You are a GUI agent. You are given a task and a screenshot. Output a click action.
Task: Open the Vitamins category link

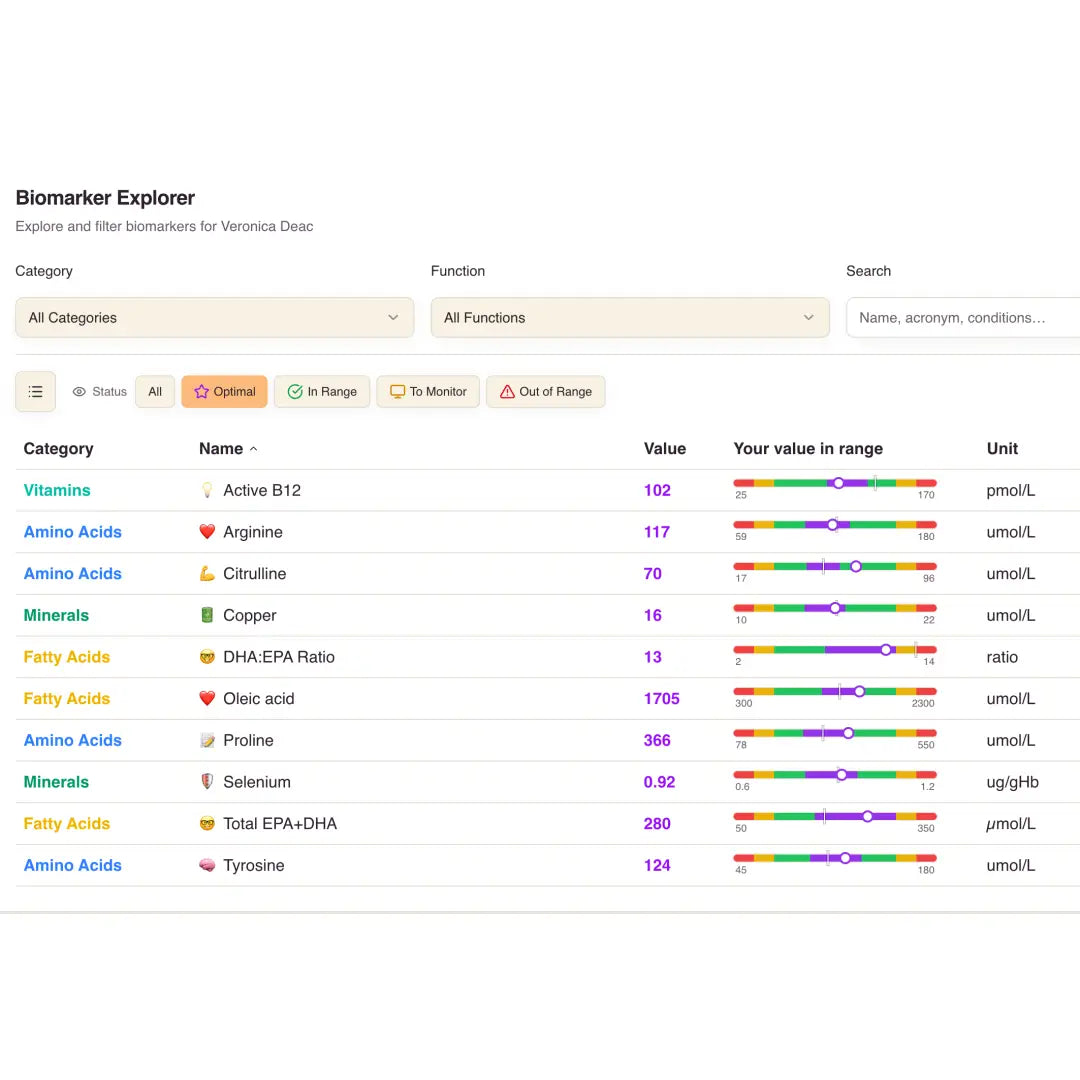[x=57, y=490]
